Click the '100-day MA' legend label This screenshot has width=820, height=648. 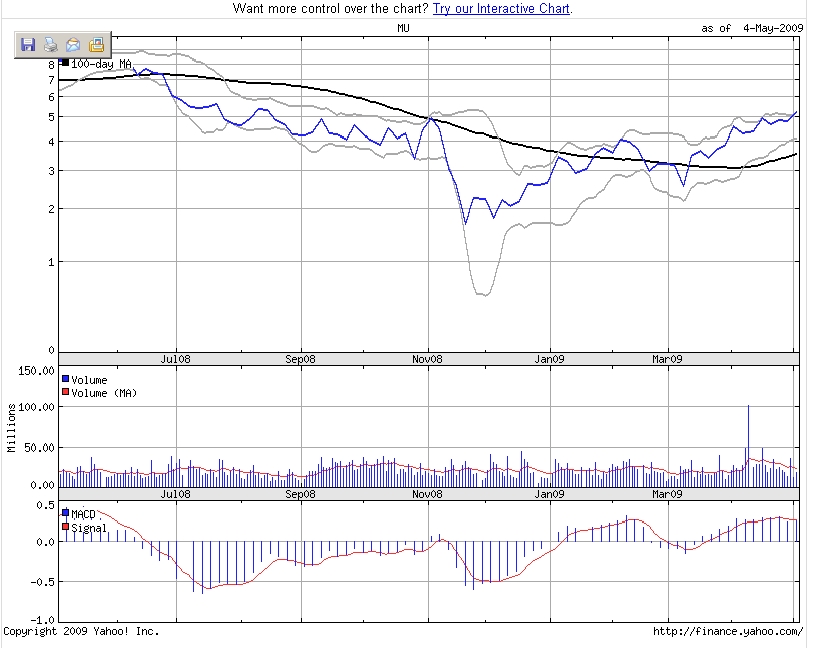pyautogui.click(x=101, y=64)
